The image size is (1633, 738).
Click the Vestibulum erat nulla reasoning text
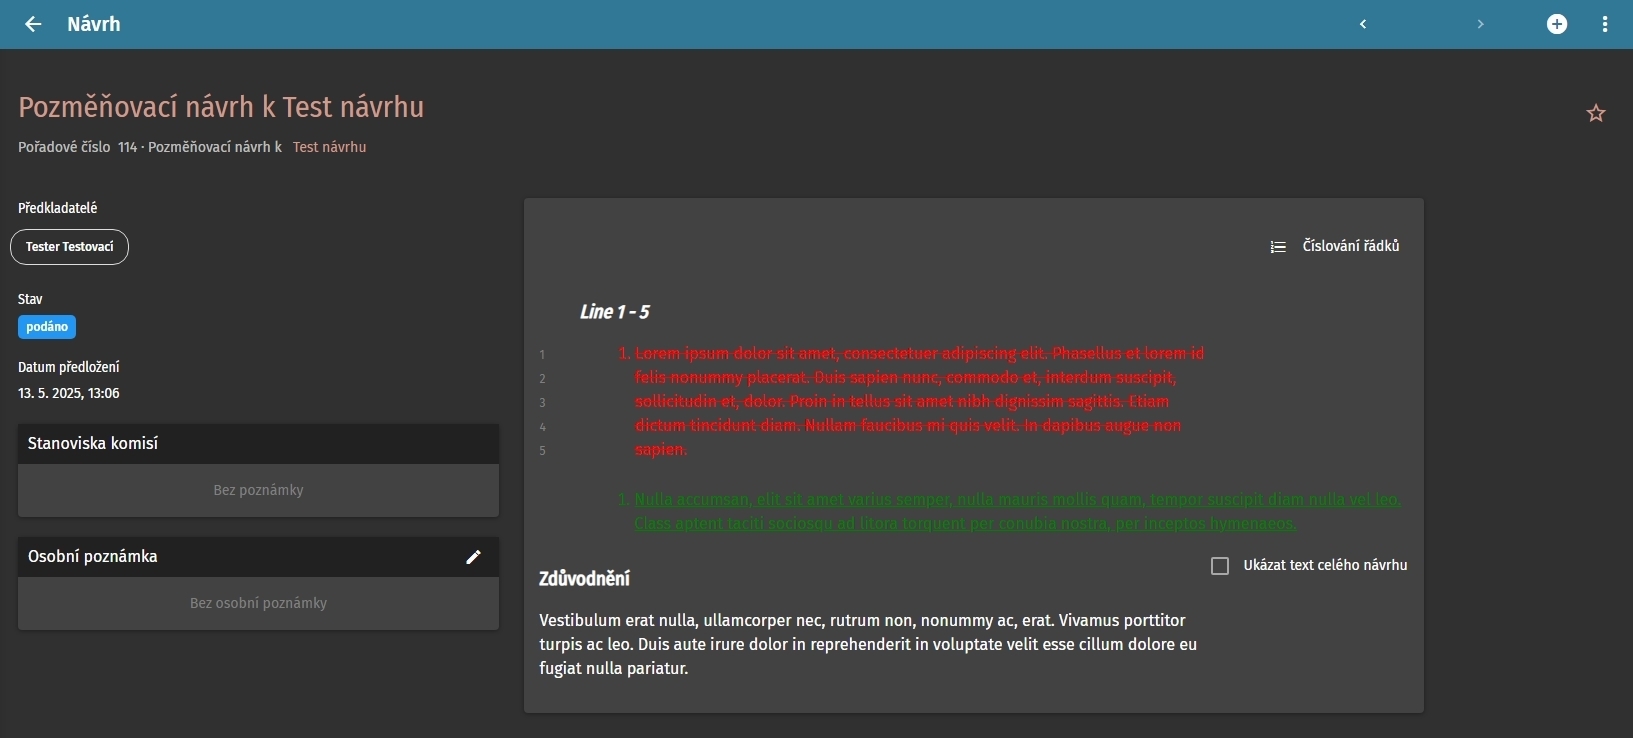868,644
